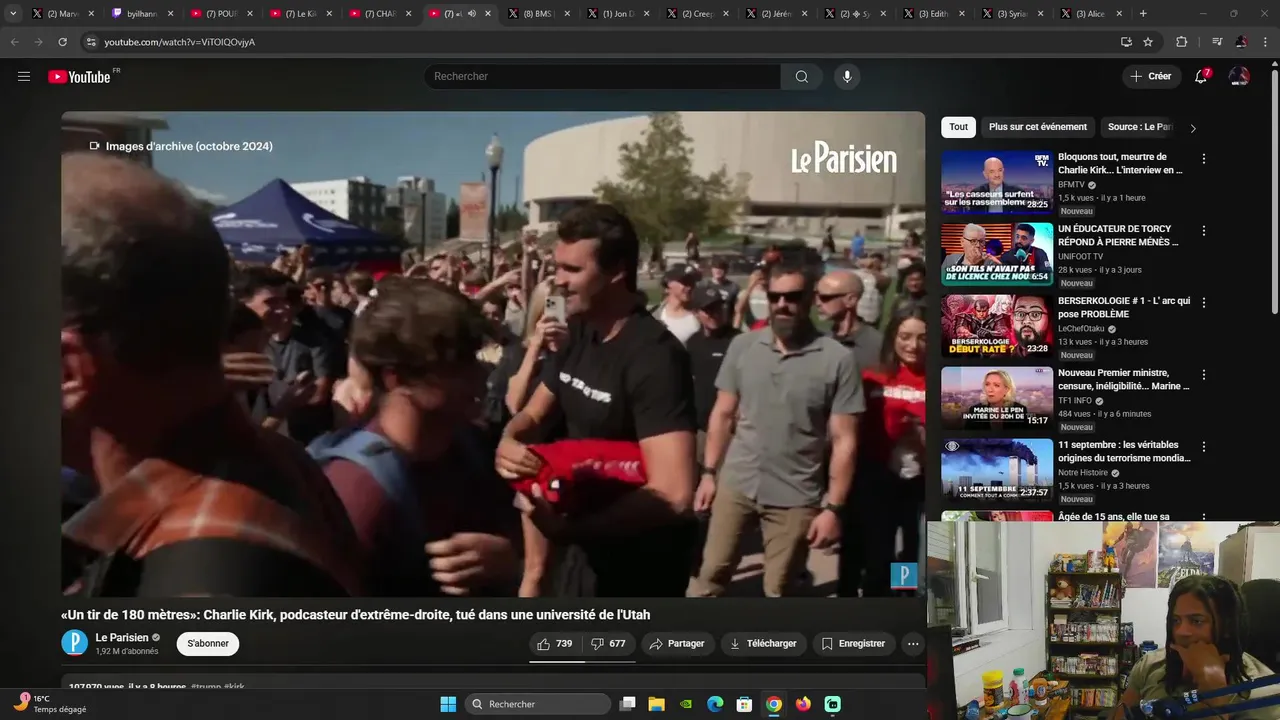Click the Windows taskbar Rechercher search box

[539, 704]
